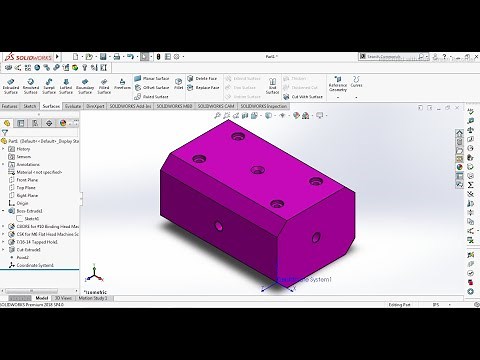Activate the Boundary Surface tool
Screen dimensions: 480x360
coord(85,86)
